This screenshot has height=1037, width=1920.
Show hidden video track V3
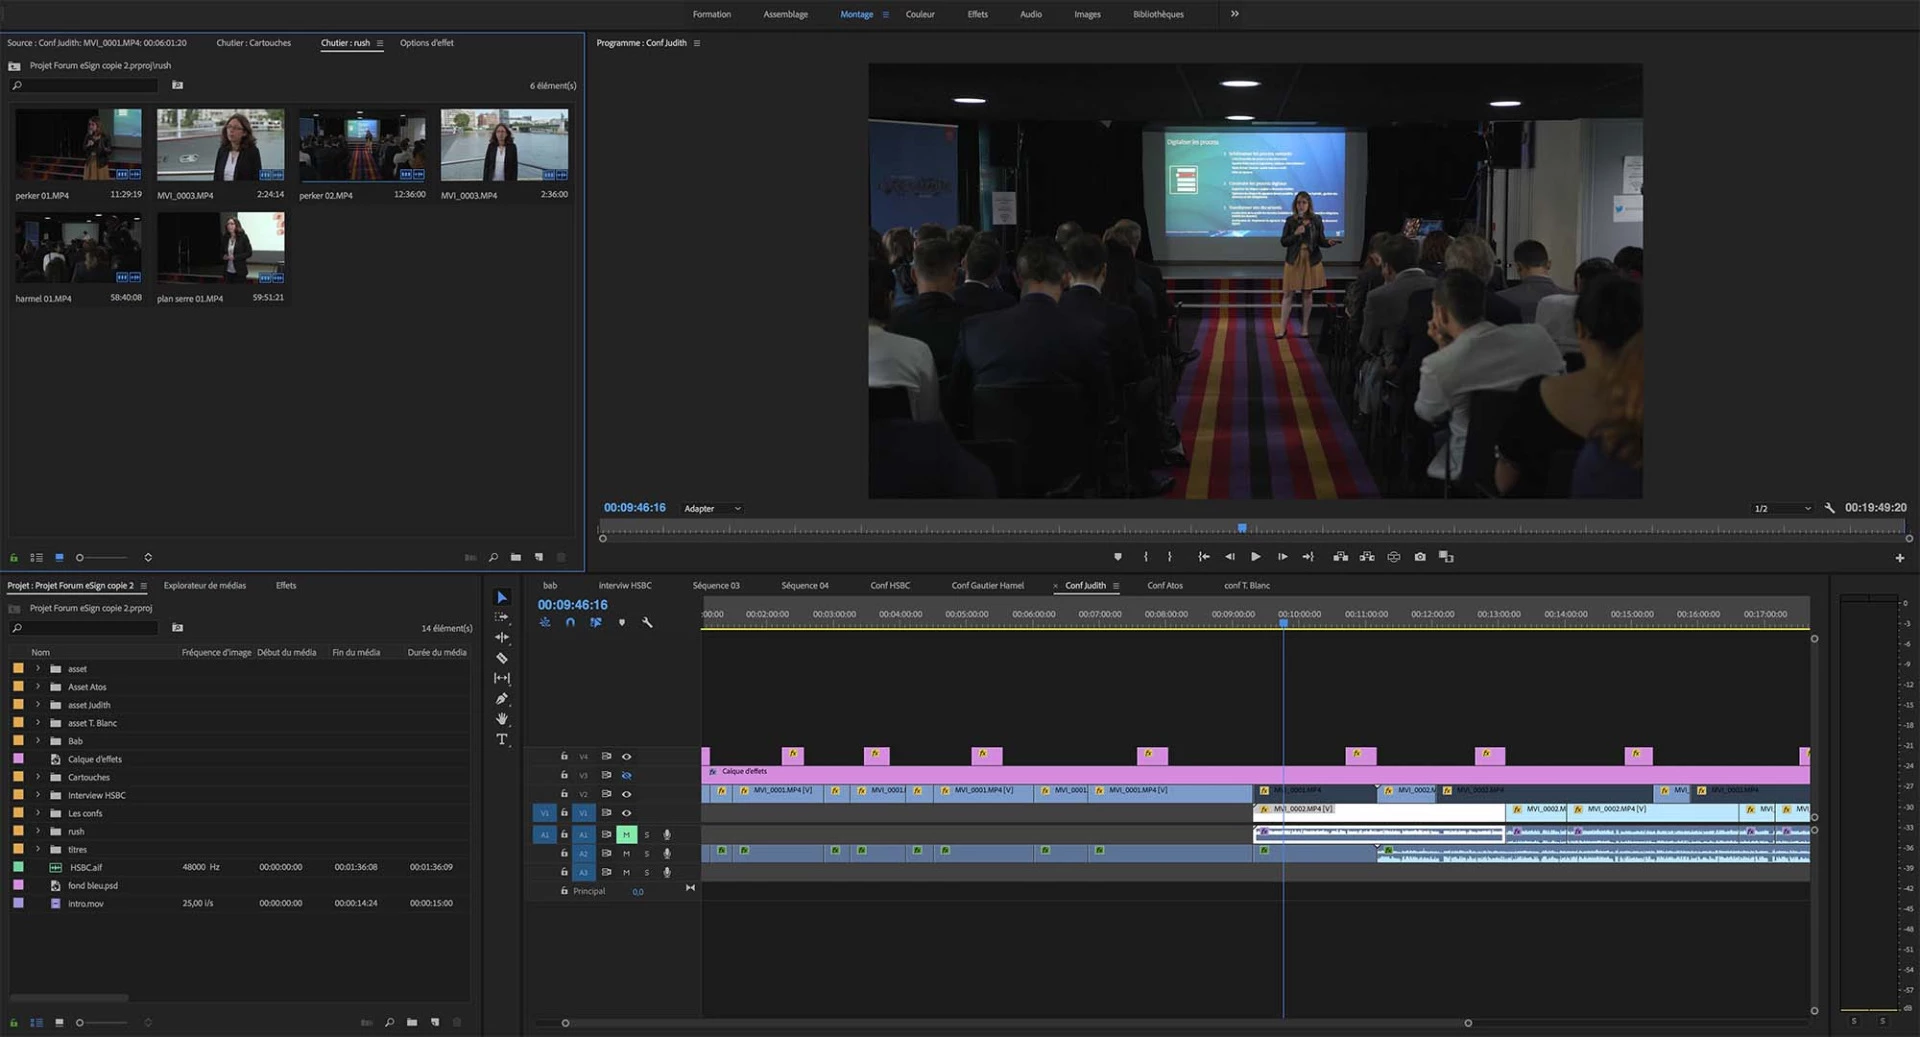[x=626, y=775]
